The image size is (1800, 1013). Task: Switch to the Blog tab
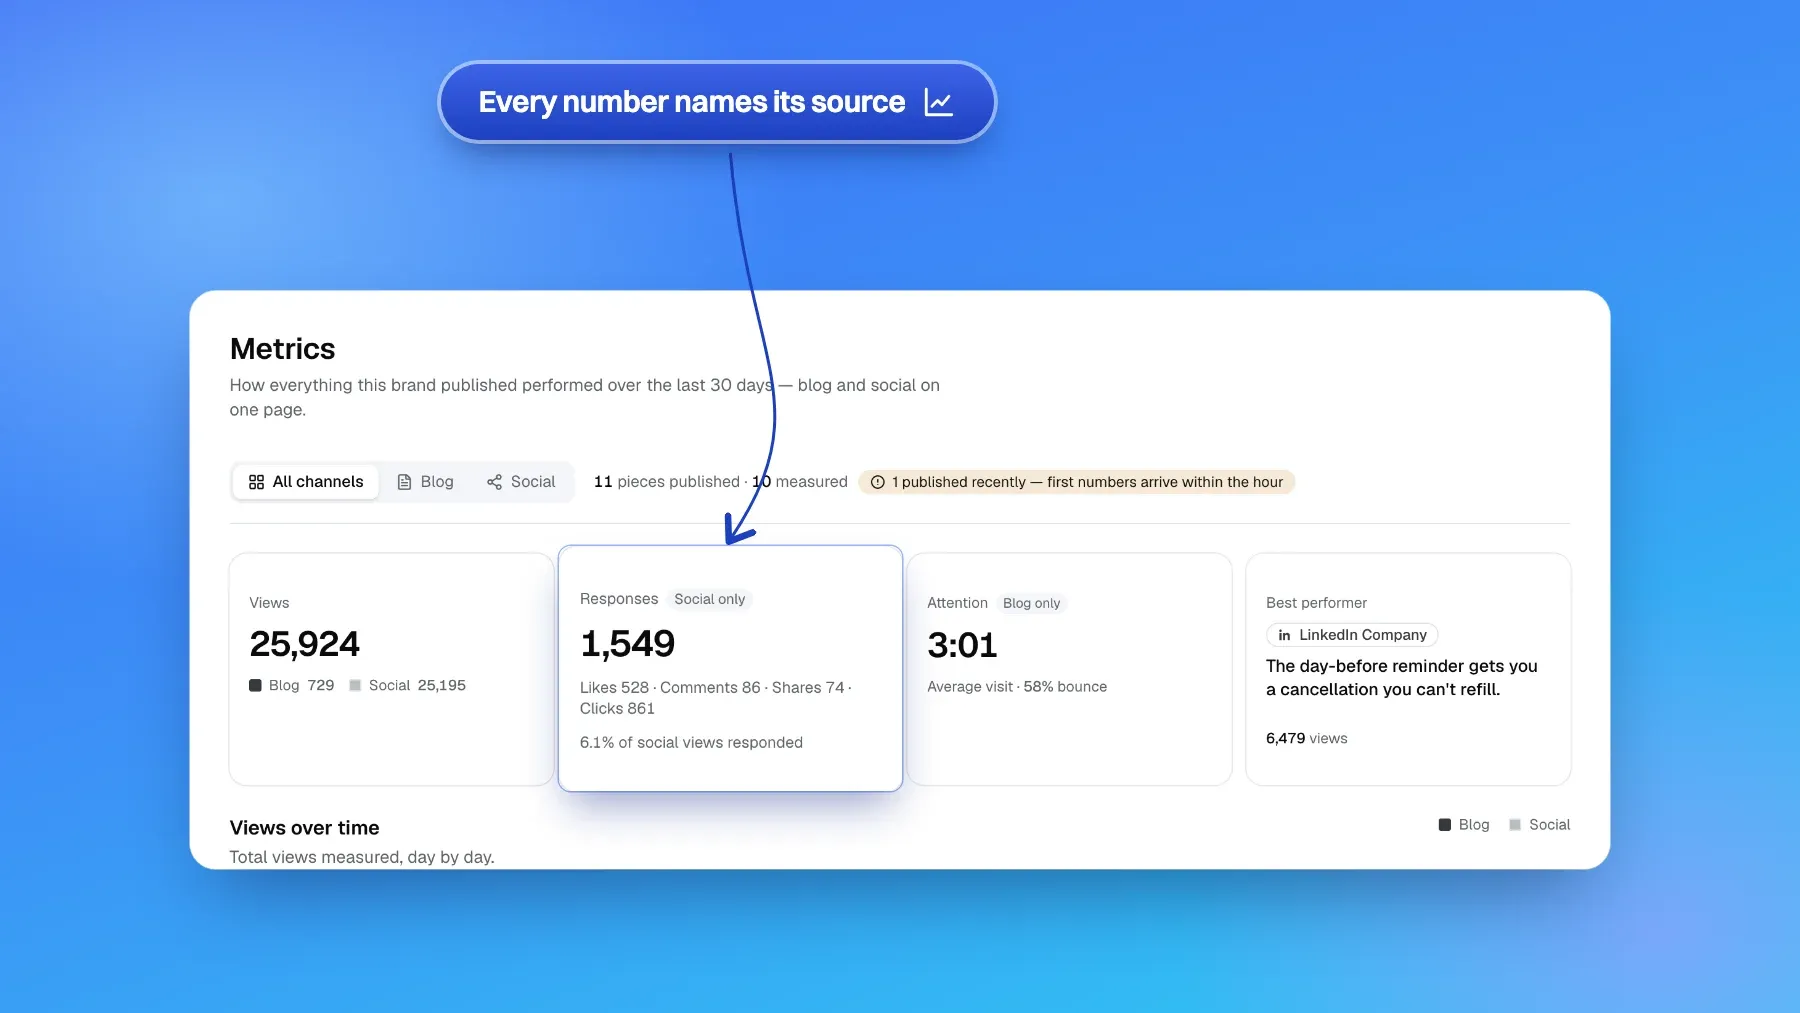click(425, 482)
